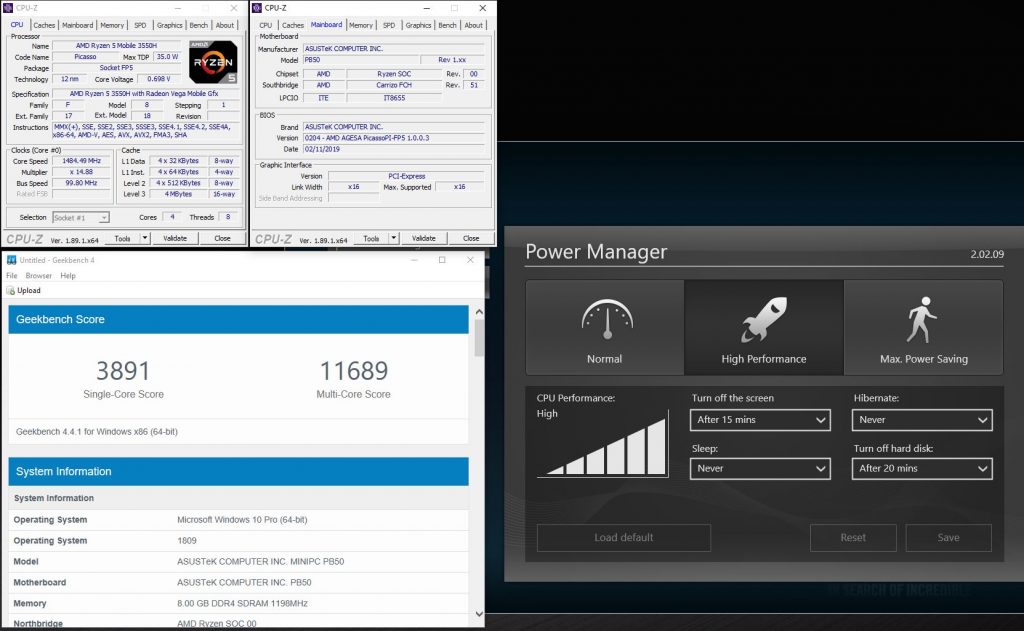Screen dimensions: 1024x631
Task: Open the Browser menu in Geekbench
Action: (x=38, y=276)
